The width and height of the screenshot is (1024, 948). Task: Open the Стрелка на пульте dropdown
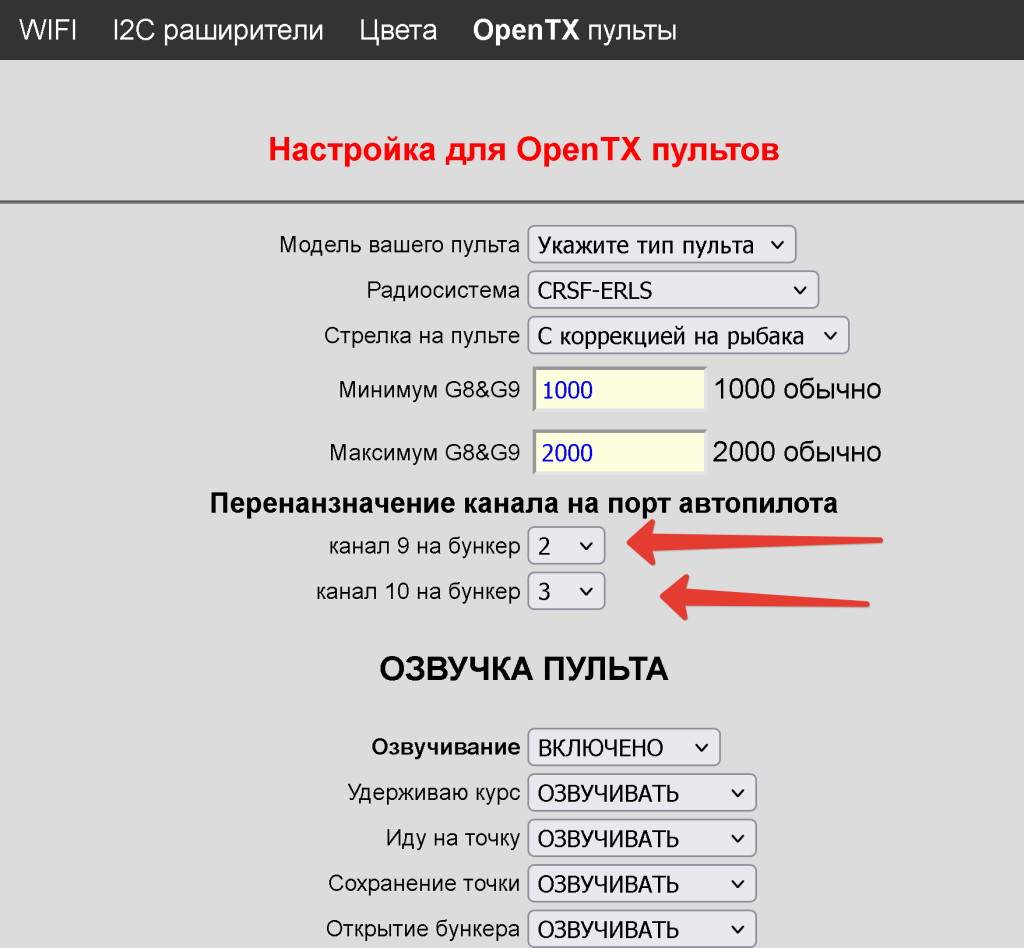pos(688,336)
